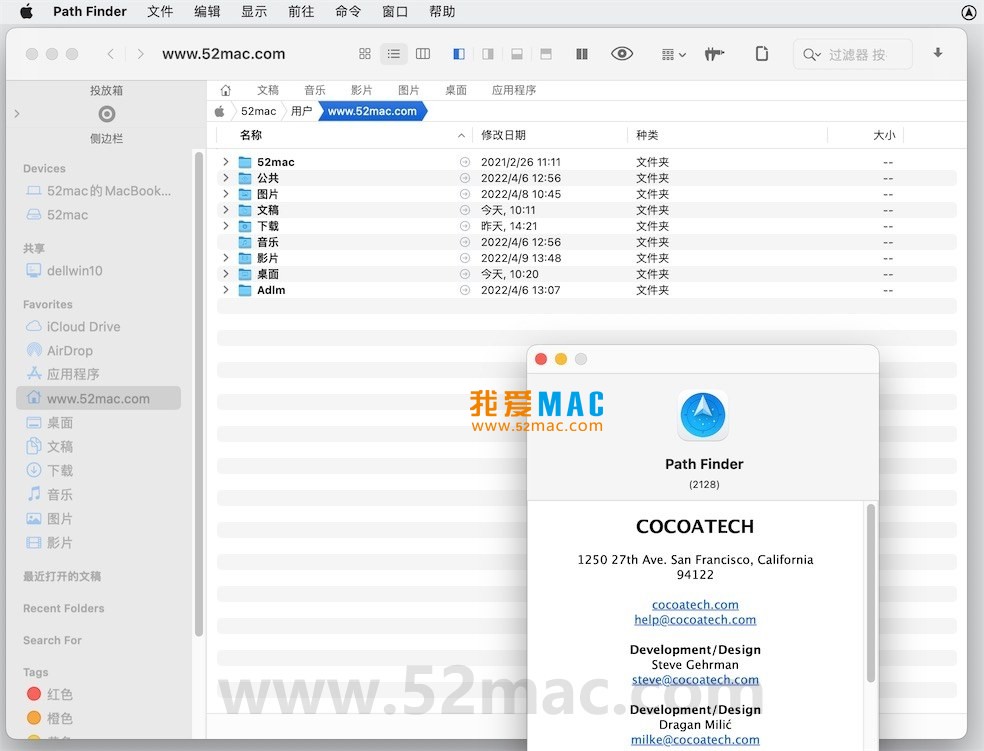Open 桌面 in the favorites bar
The height and width of the screenshot is (751, 984).
point(456,90)
